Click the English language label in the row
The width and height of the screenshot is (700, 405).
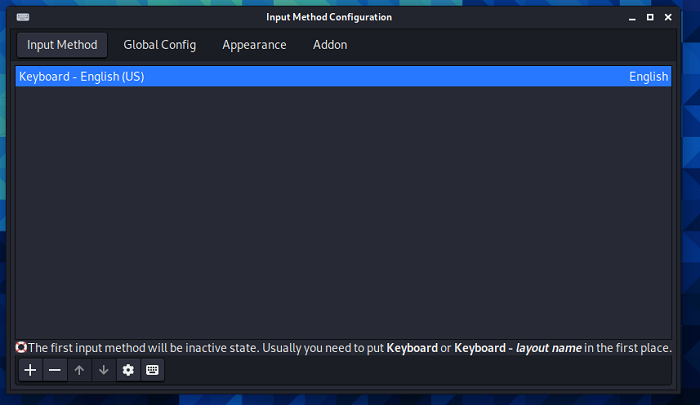point(648,77)
